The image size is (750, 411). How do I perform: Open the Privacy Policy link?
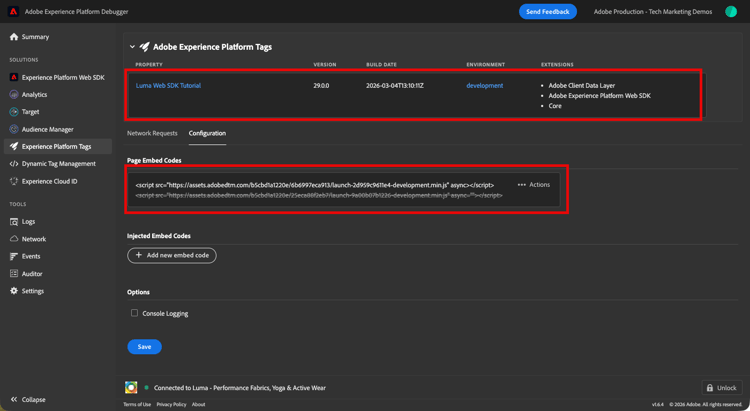[171, 404]
